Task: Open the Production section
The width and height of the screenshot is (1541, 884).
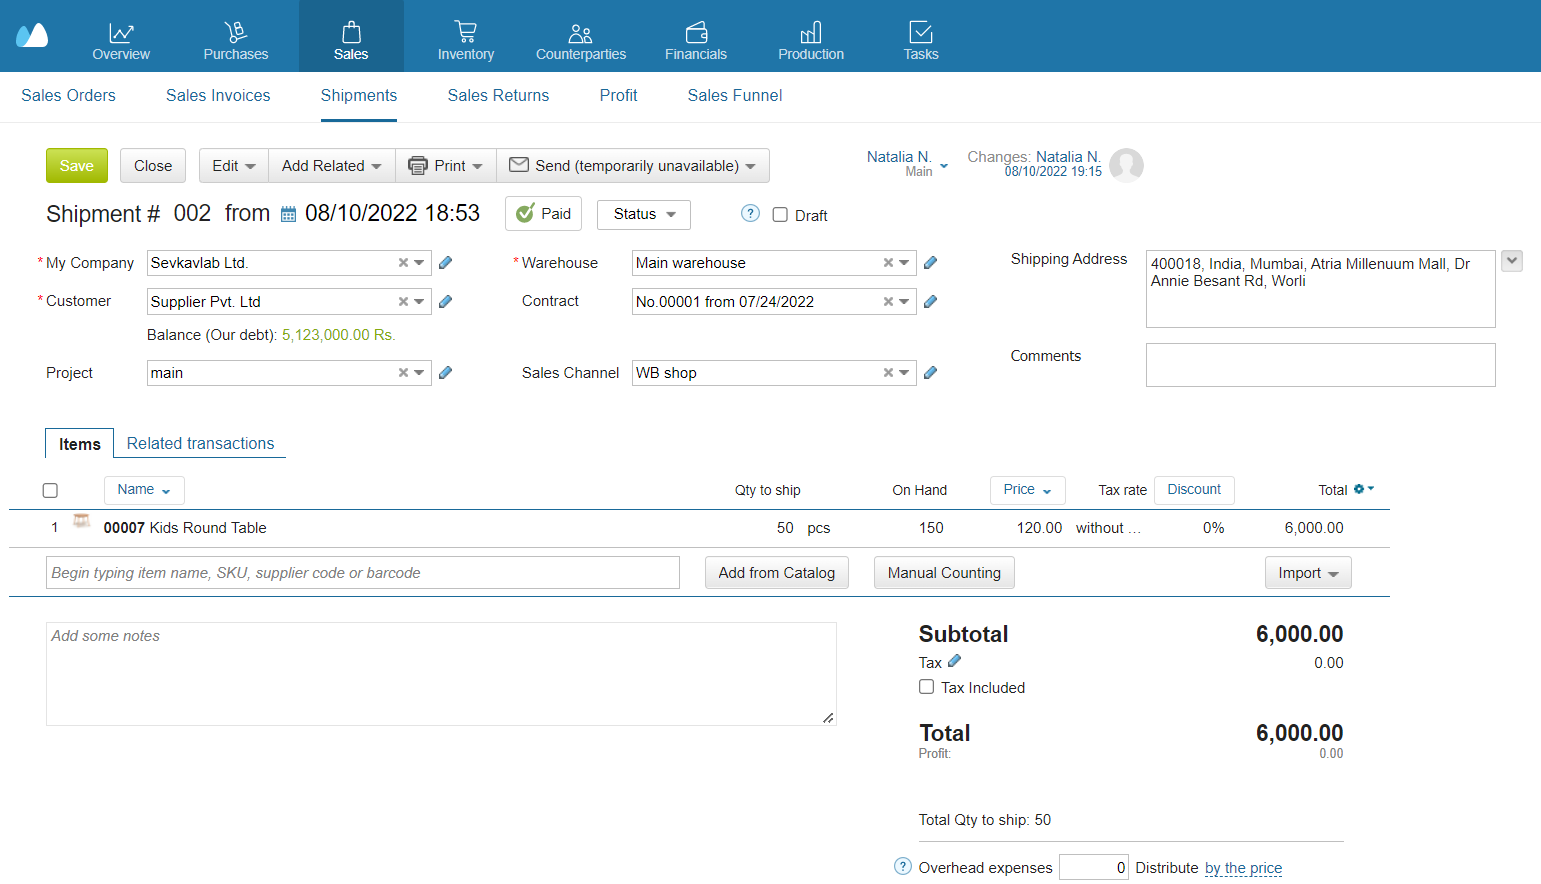Action: [x=811, y=41]
